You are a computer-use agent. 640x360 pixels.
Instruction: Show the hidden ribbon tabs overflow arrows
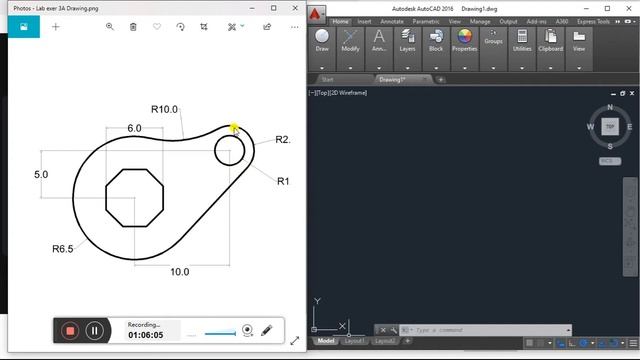[618, 22]
